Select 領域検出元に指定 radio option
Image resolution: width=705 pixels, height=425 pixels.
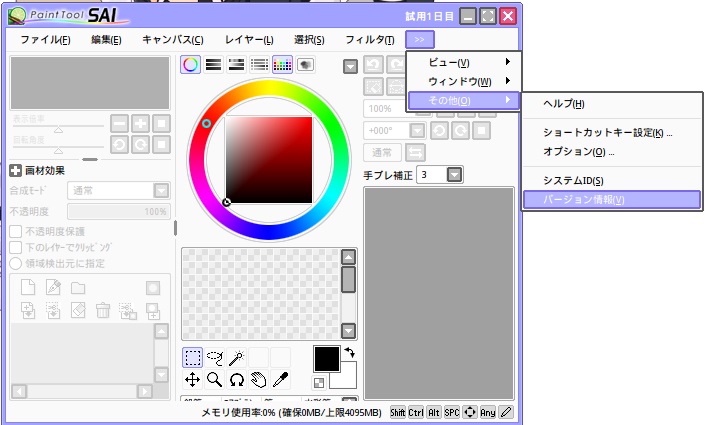coord(16,263)
